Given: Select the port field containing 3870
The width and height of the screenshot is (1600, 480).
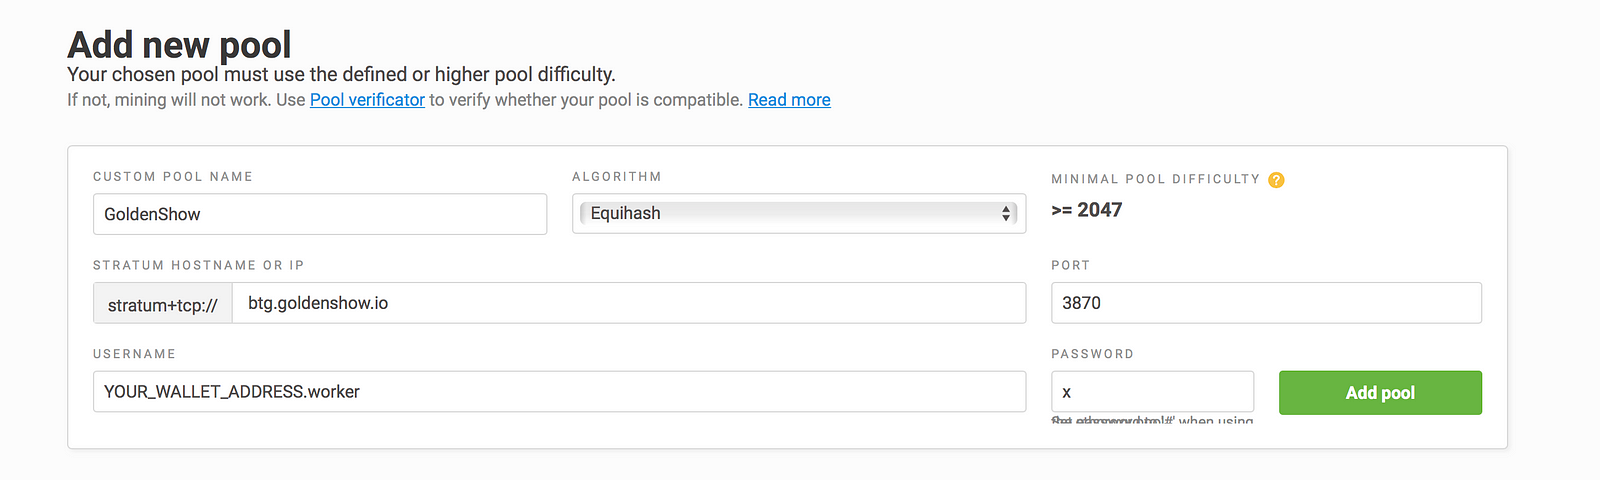Looking at the screenshot, I should (x=1266, y=303).
